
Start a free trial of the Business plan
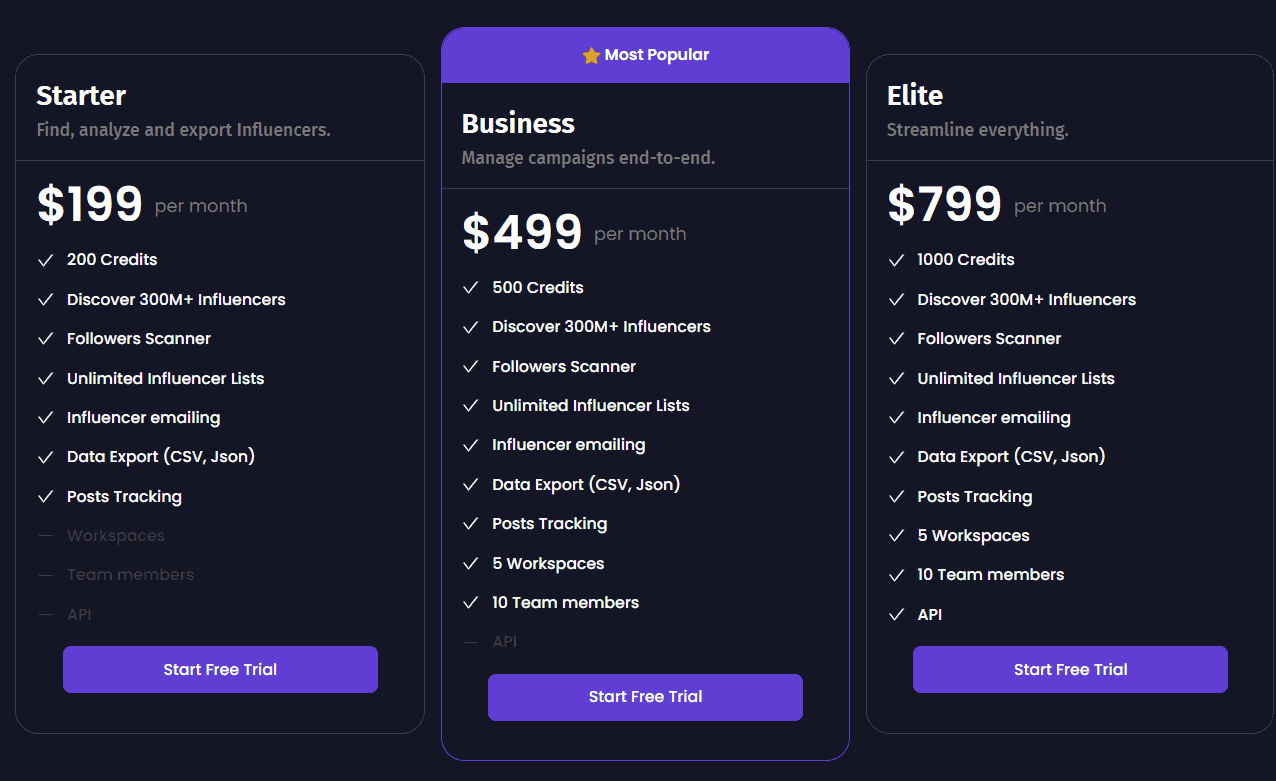click(x=645, y=697)
